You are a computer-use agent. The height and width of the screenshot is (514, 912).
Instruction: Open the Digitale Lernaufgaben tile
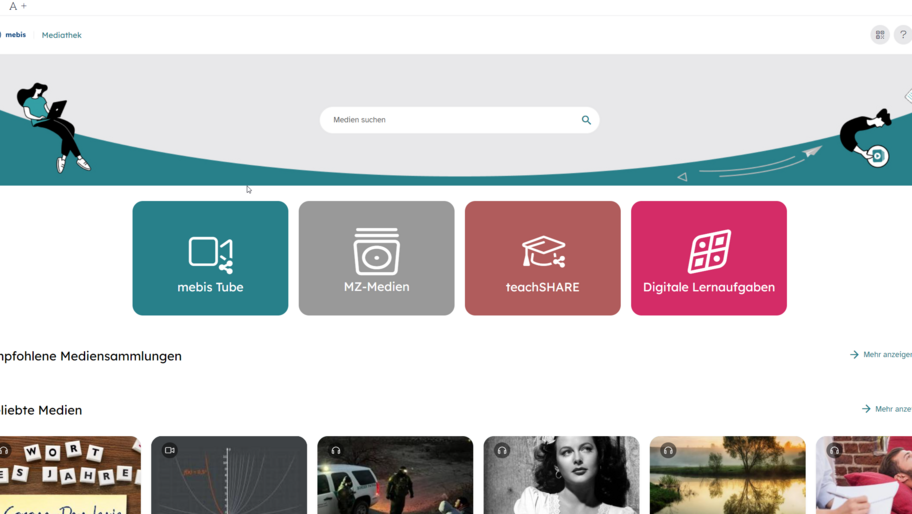708,258
